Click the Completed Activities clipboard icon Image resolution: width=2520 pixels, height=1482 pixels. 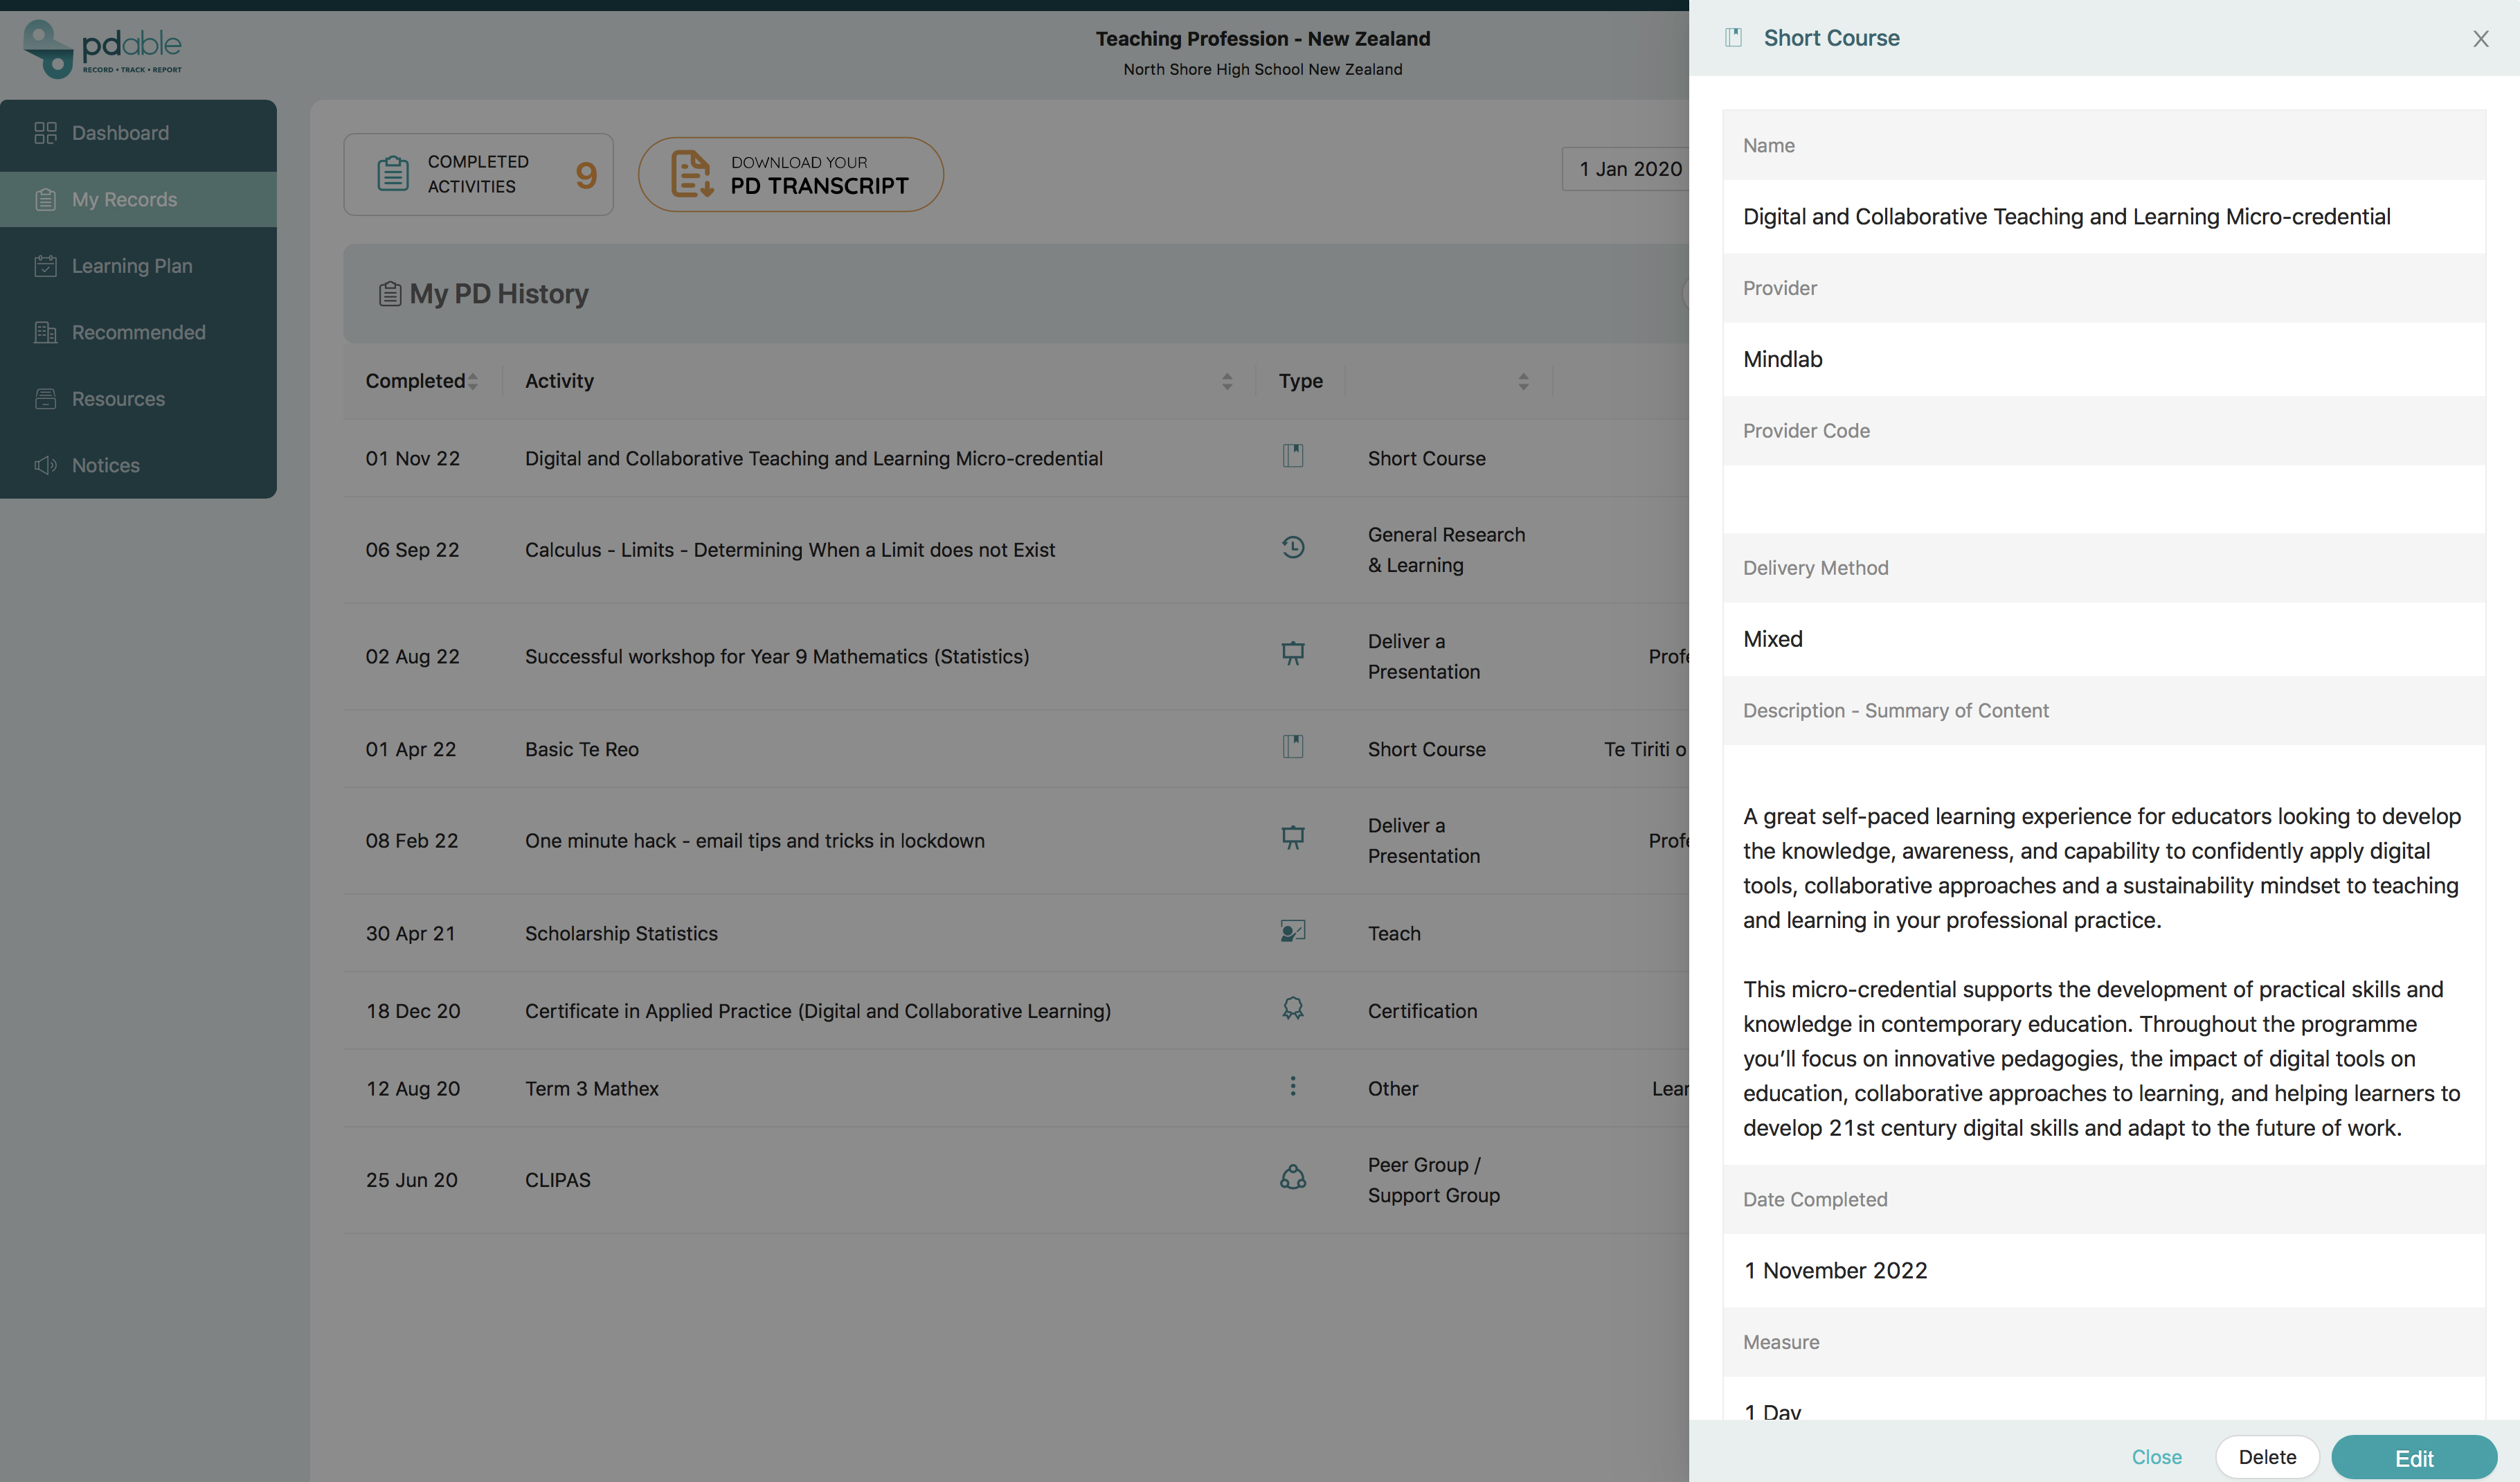[x=393, y=173]
